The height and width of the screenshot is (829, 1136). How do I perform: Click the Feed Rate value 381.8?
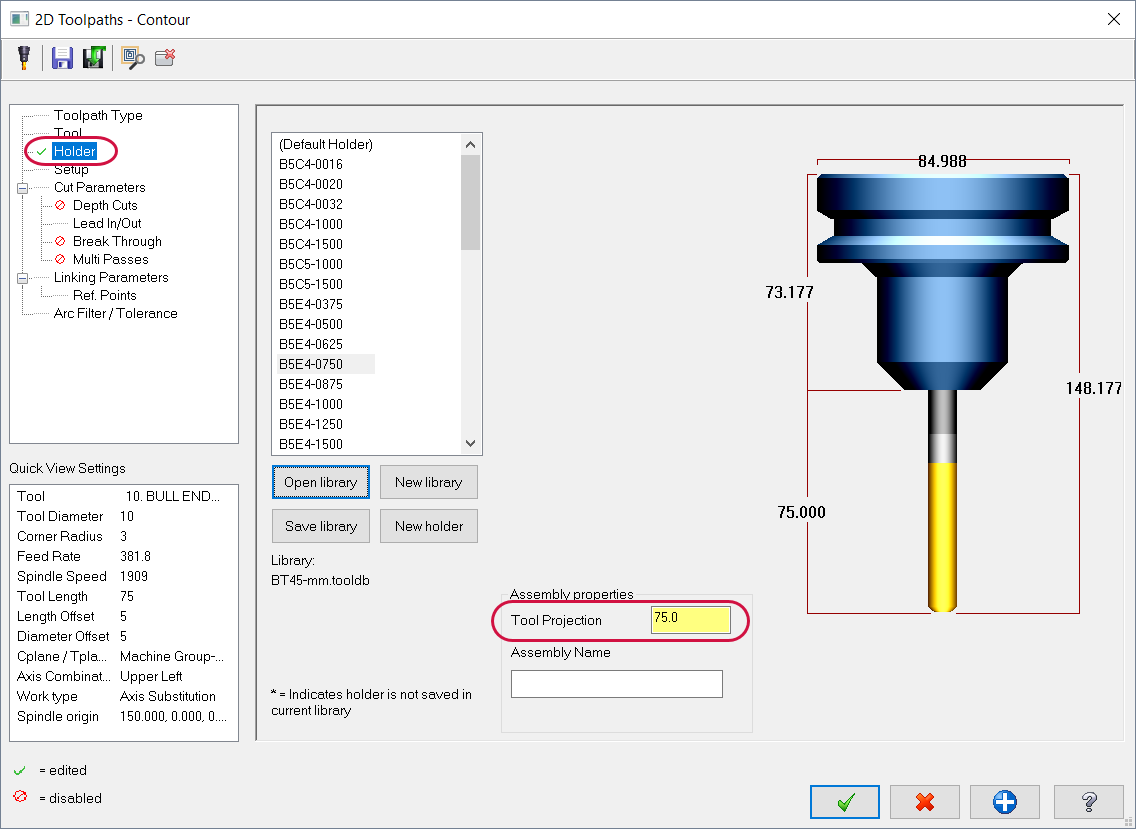pos(135,557)
